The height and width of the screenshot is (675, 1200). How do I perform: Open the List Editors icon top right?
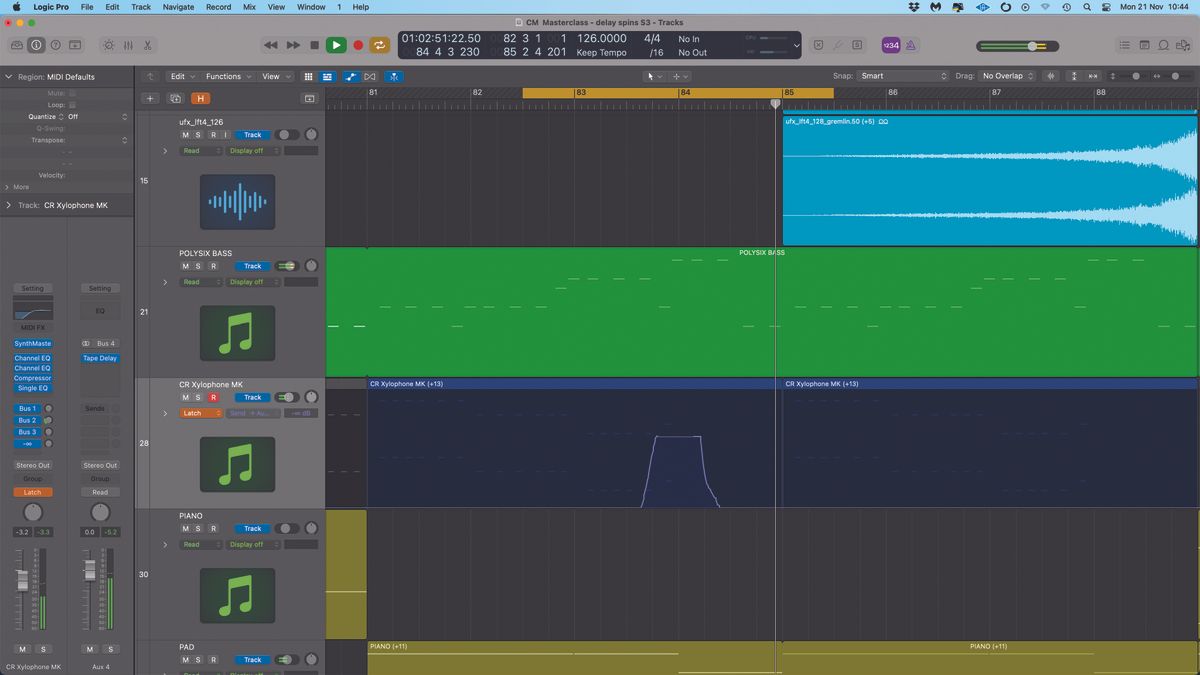pos(1124,44)
